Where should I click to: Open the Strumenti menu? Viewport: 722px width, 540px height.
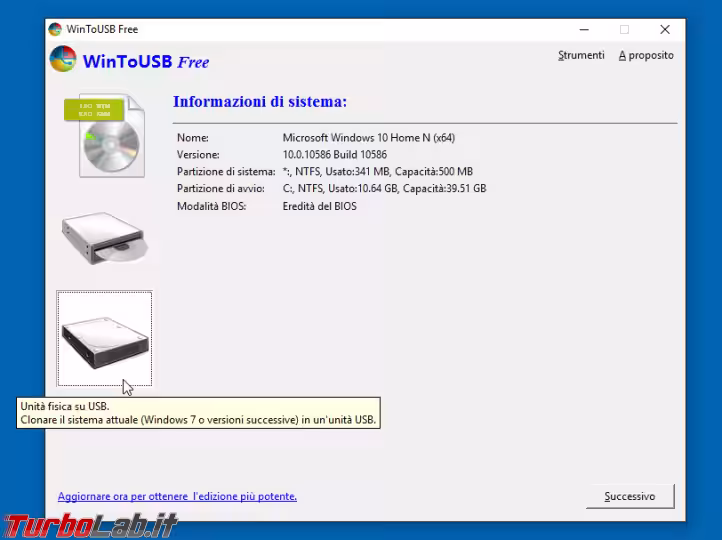(581, 55)
